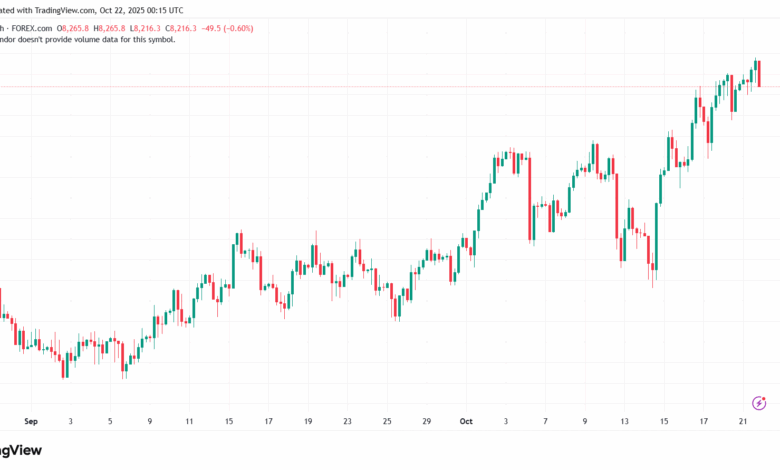
Task: Click the 7 date label on axis
Action: tap(545, 421)
